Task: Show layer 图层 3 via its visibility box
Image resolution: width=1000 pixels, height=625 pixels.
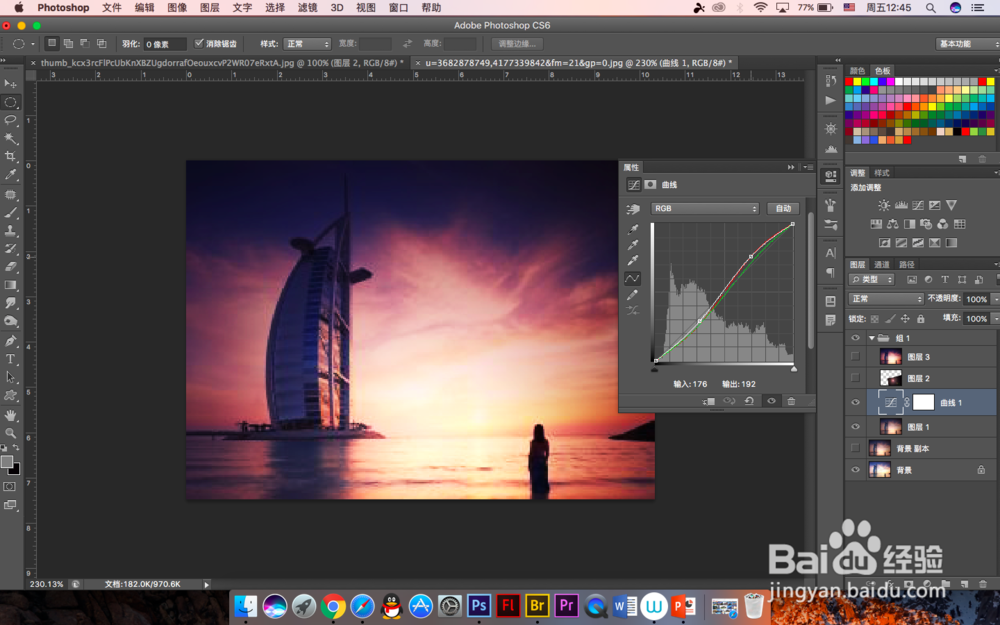Action: tap(855, 357)
